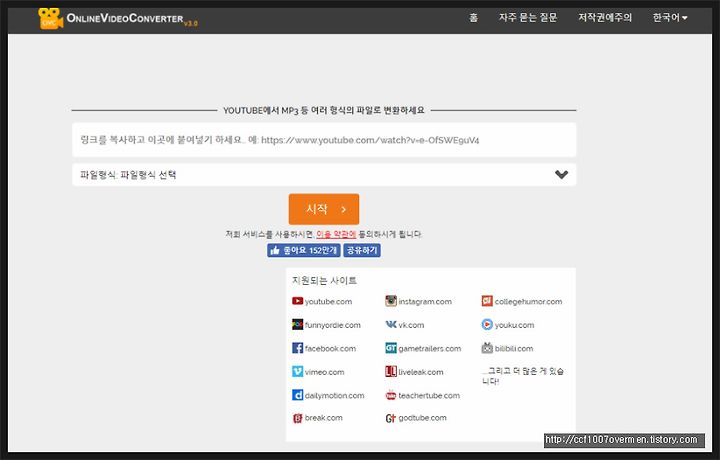Click the facebook.com text label
The image size is (720, 460).
point(331,348)
